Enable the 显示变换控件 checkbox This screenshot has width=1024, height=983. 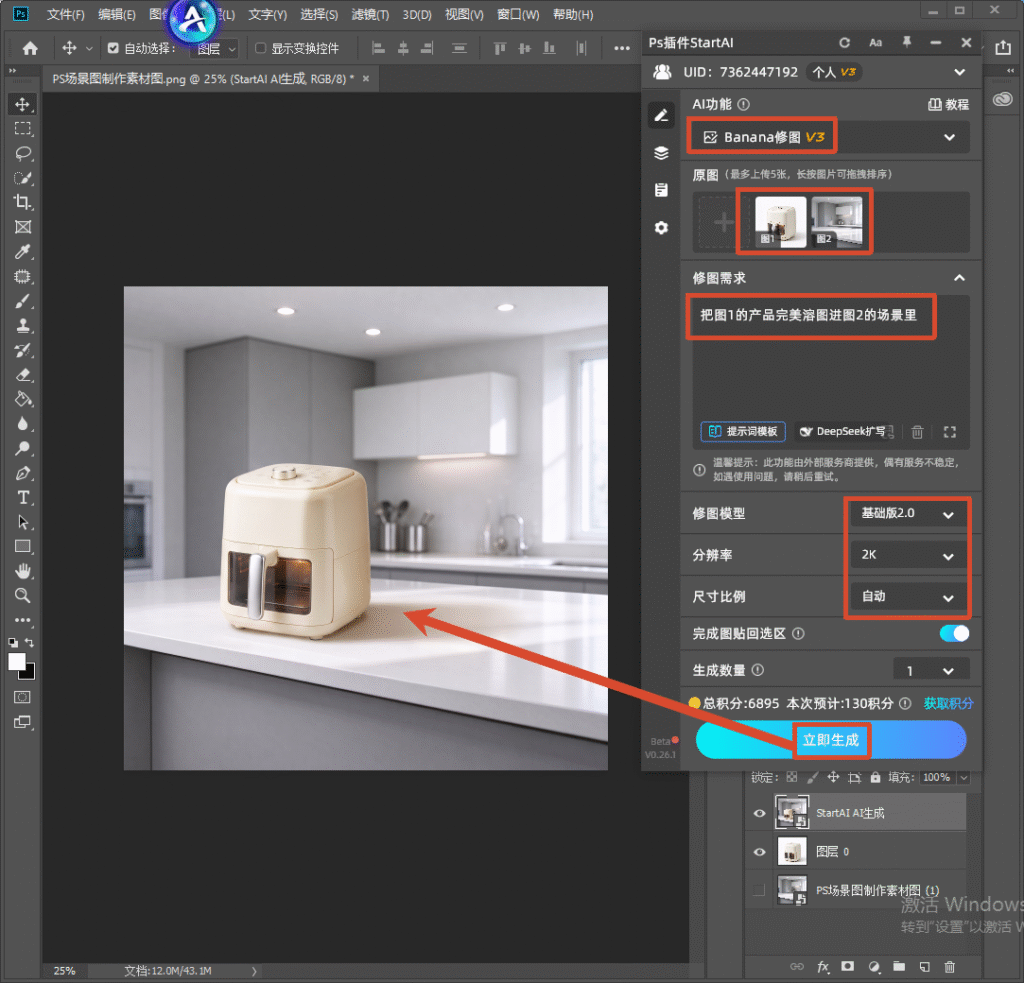coord(260,48)
